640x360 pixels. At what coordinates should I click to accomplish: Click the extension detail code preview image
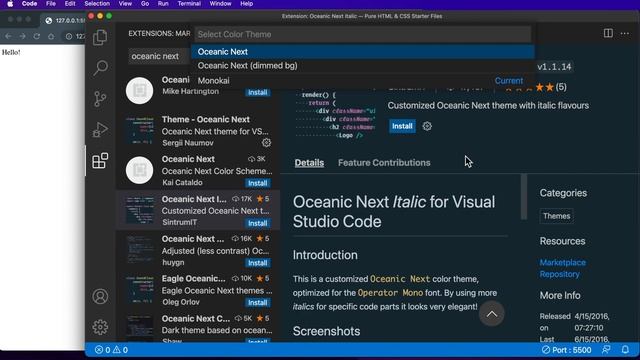[x=335, y=114]
